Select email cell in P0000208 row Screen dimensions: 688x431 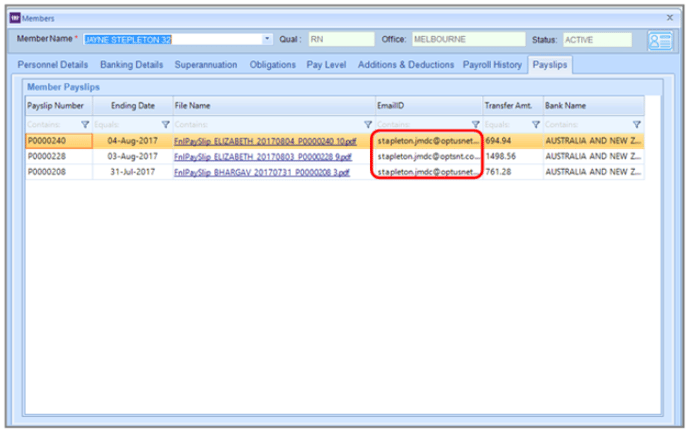[x=429, y=172]
